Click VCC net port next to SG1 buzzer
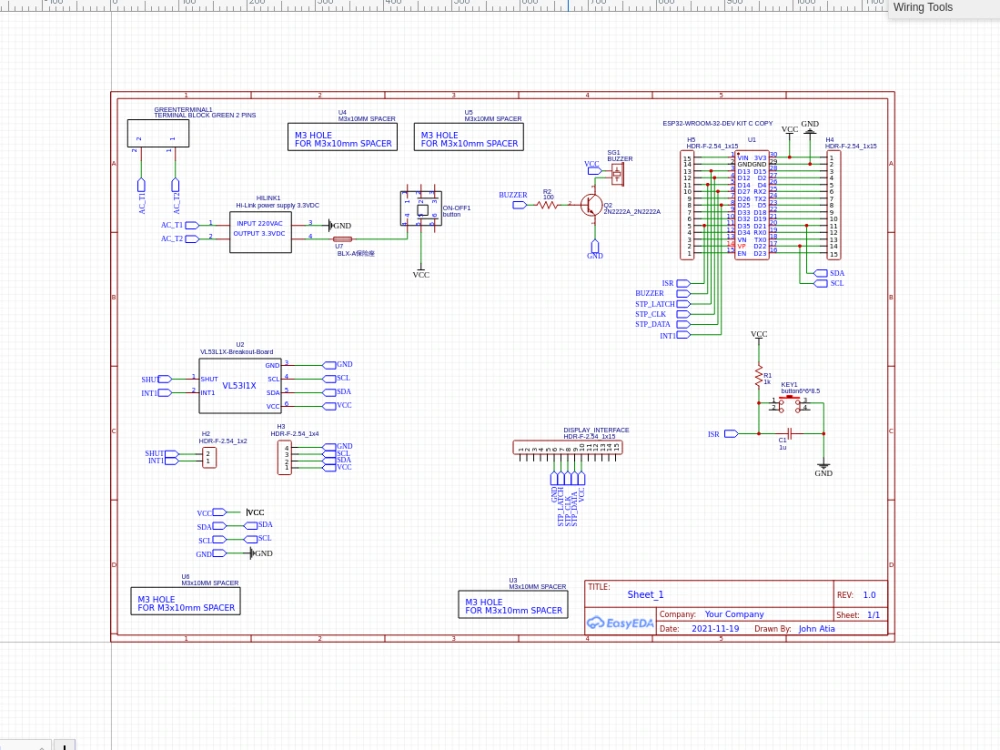The width and height of the screenshot is (1000, 750). click(593, 171)
